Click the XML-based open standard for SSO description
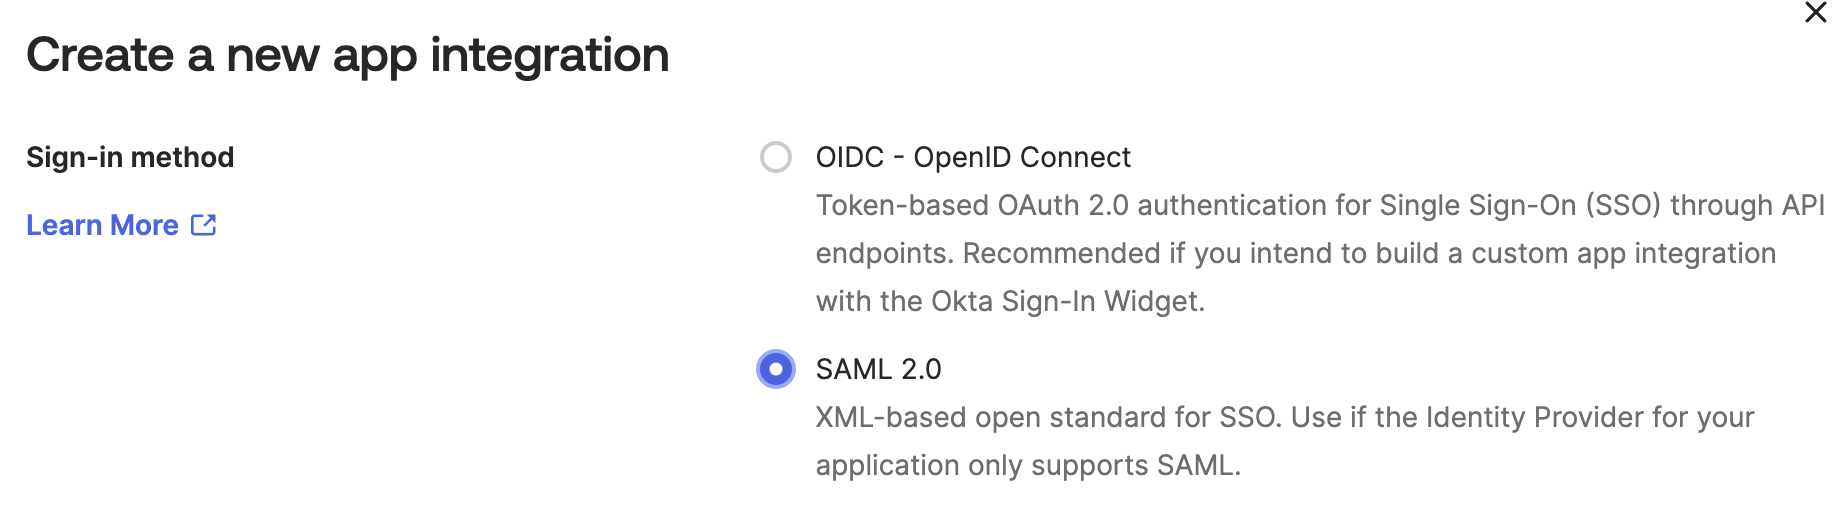This screenshot has height=508, width=1844. 1285,417
